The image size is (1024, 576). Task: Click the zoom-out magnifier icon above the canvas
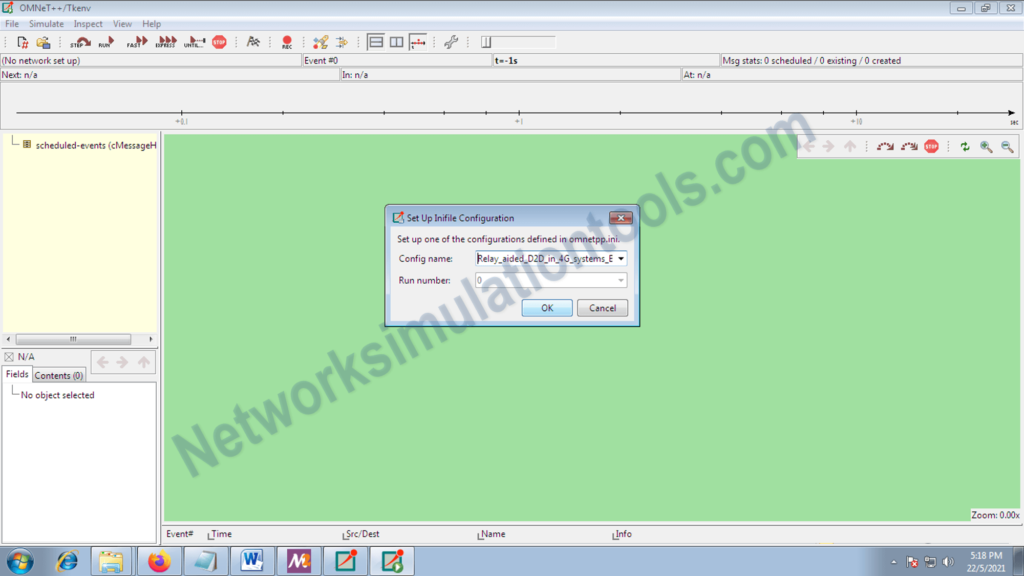pos(1008,146)
